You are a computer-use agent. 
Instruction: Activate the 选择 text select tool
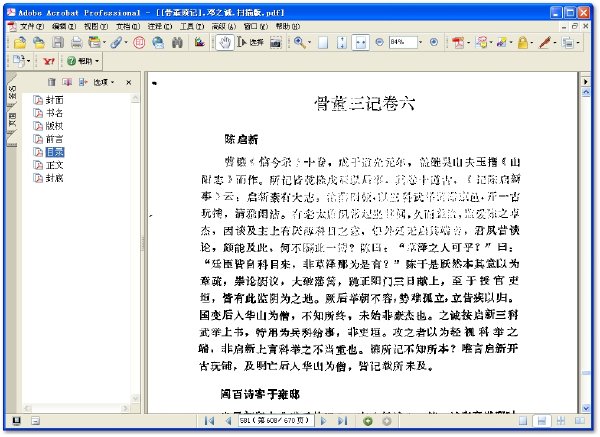pyautogui.click(x=250, y=42)
